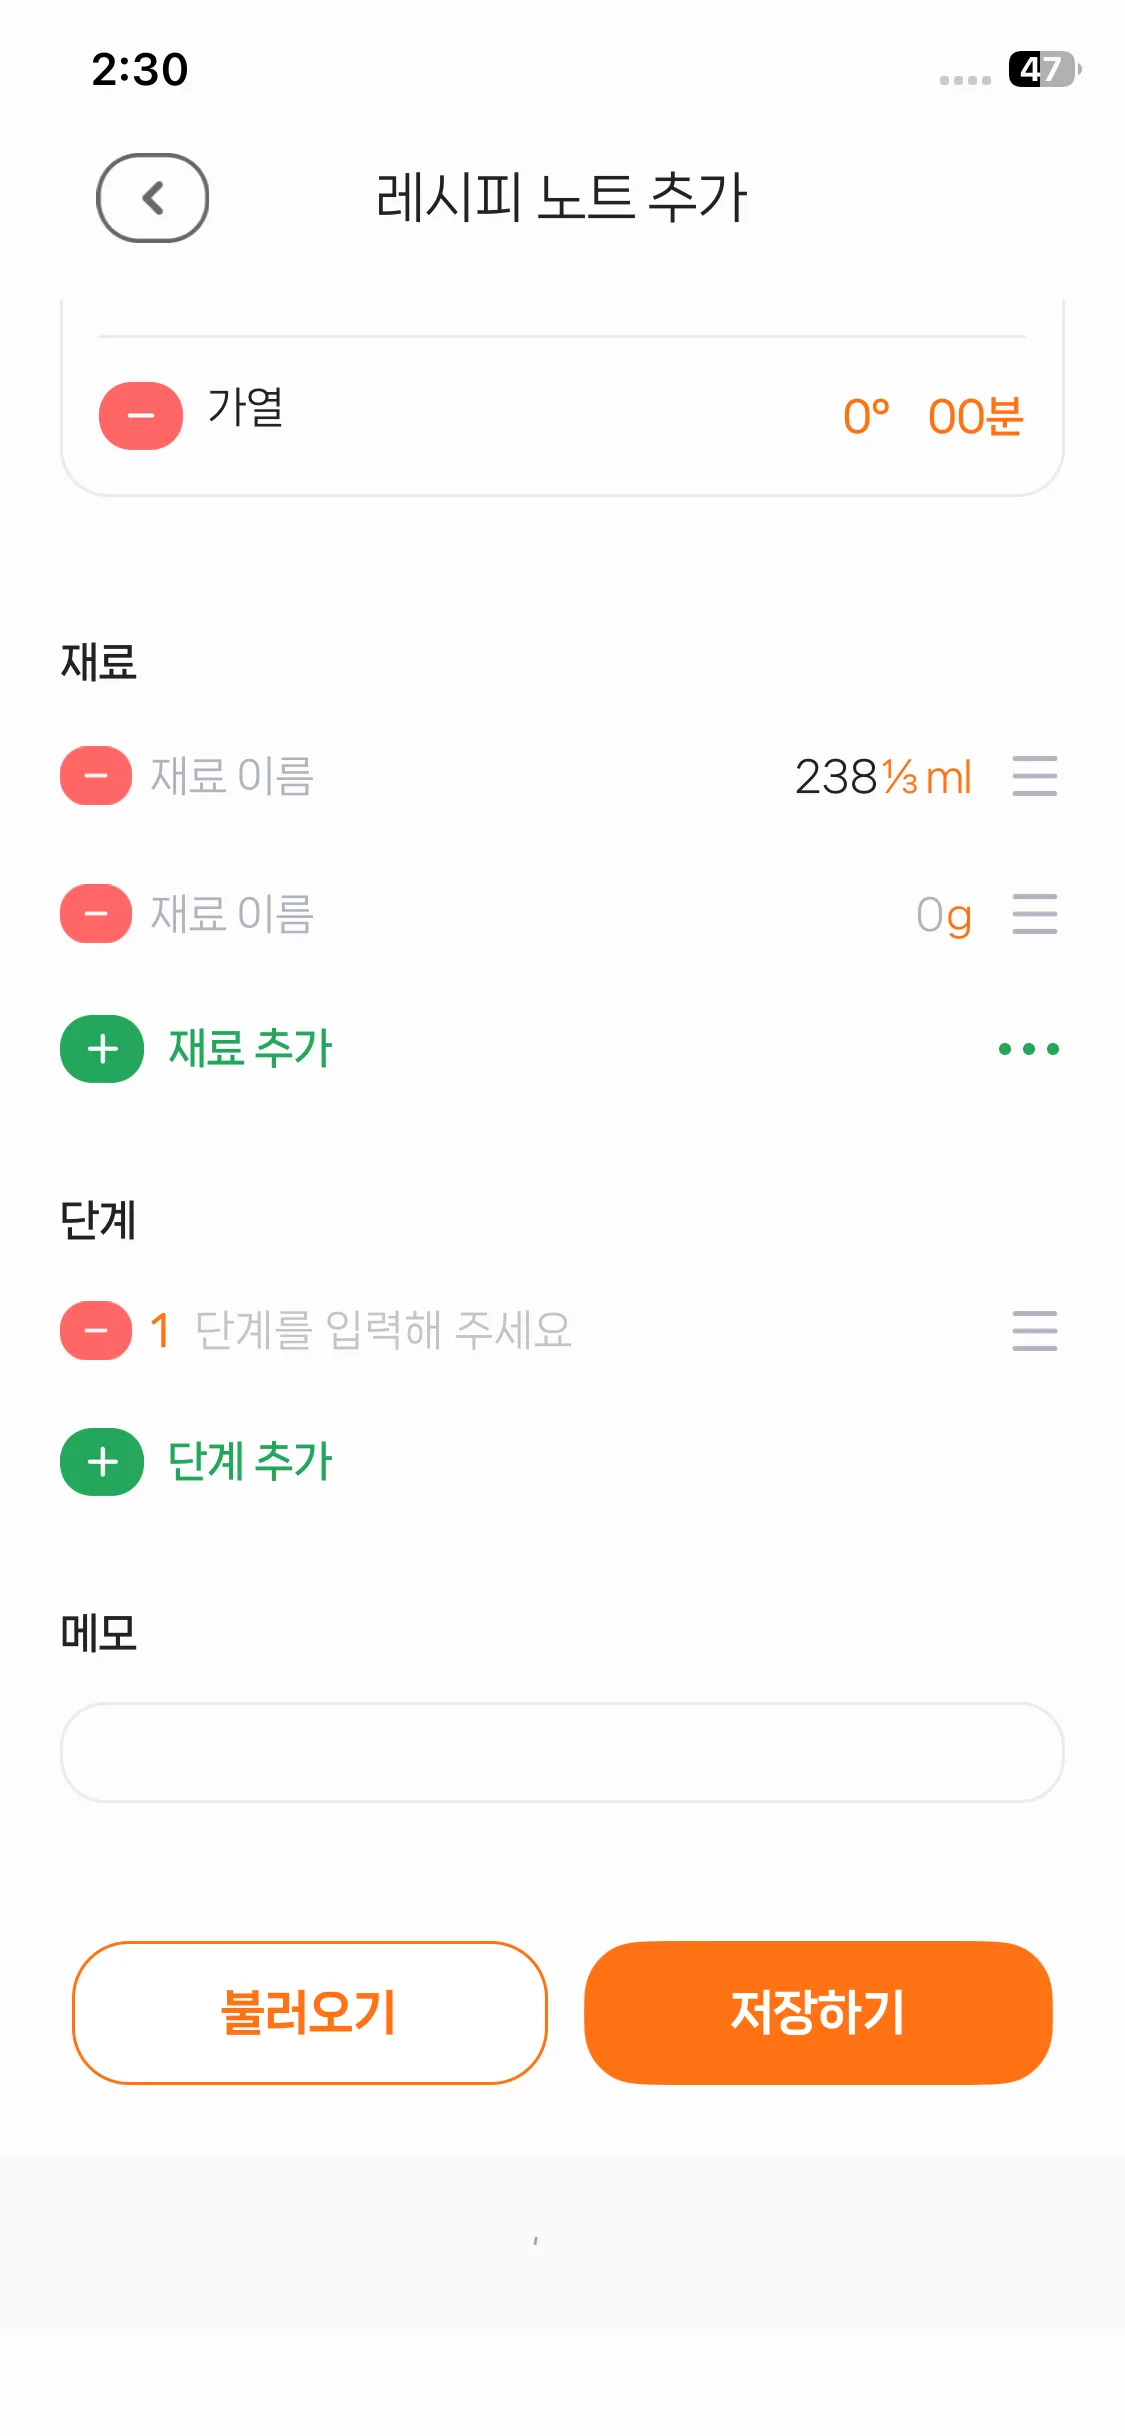Tap the 단계를 입력해 주세요 step field

tap(383, 1331)
